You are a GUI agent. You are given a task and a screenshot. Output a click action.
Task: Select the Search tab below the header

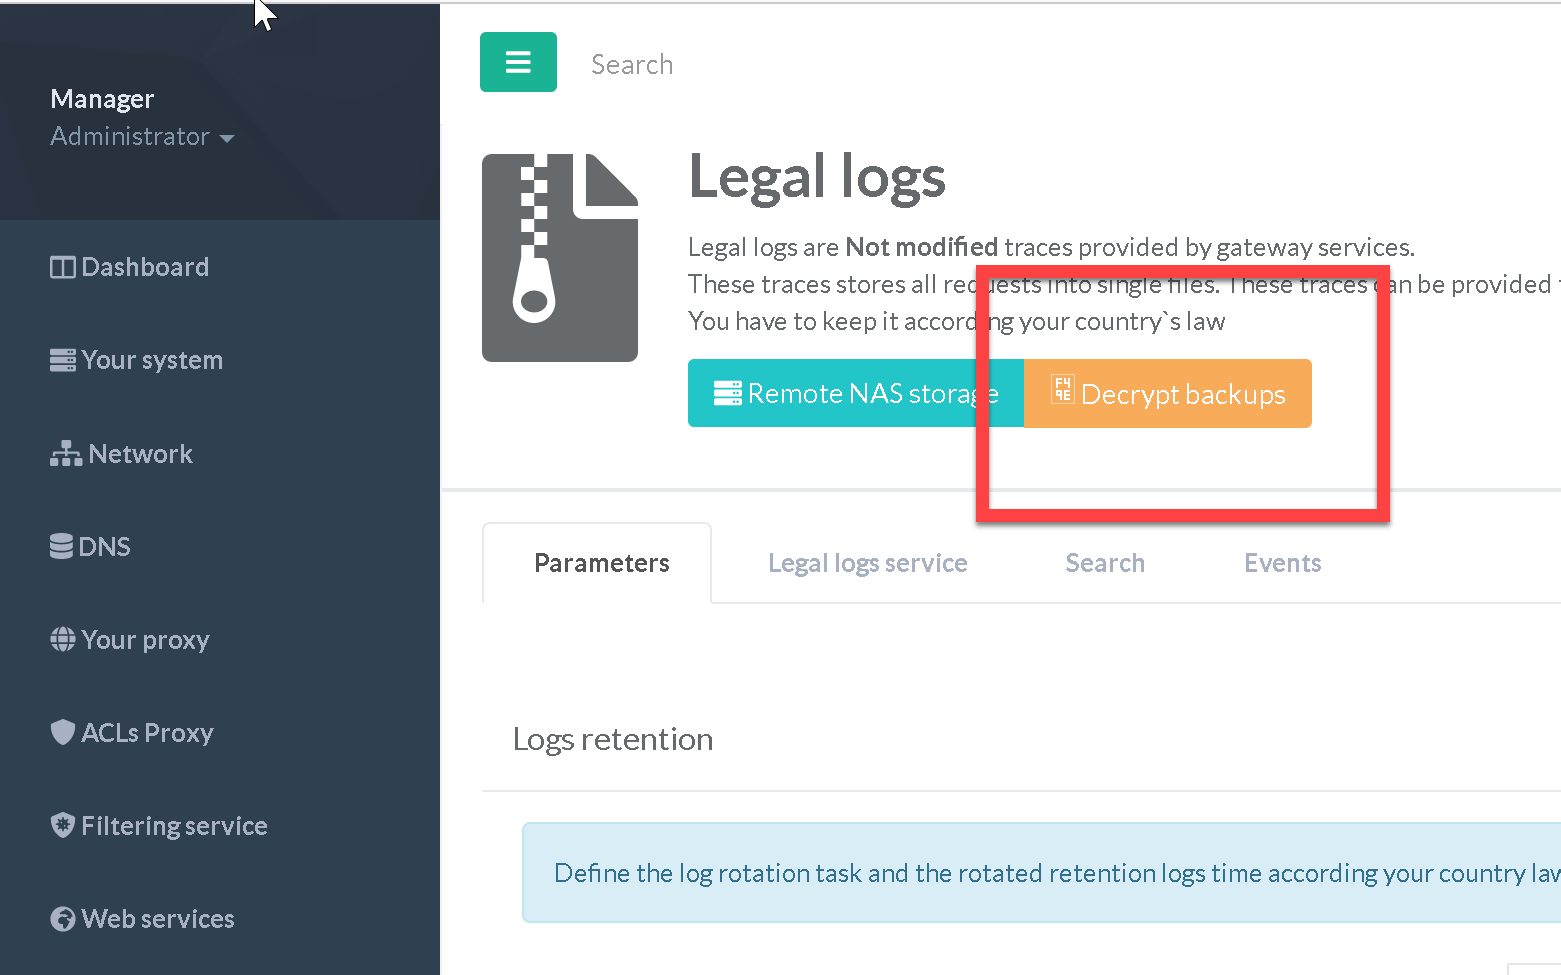coord(1104,564)
